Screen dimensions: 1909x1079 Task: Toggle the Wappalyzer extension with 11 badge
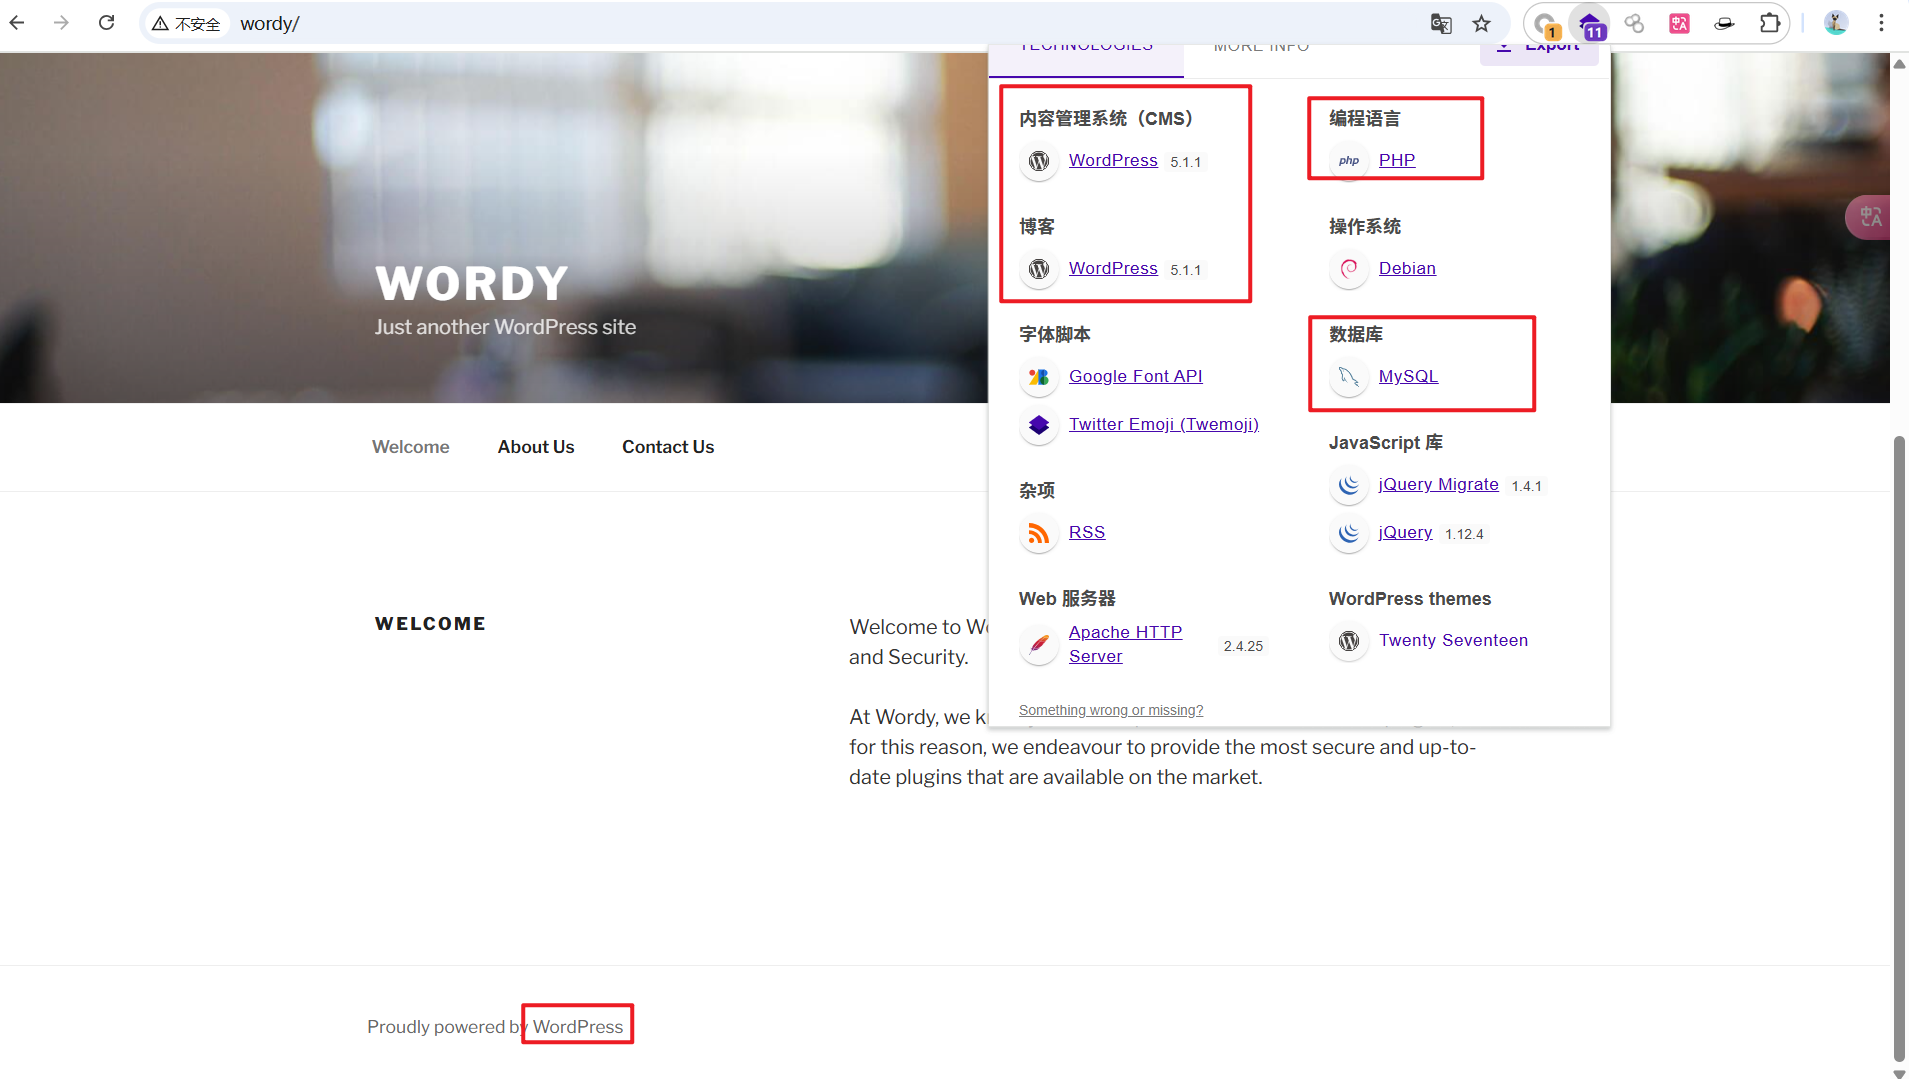(x=1590, y=24)
